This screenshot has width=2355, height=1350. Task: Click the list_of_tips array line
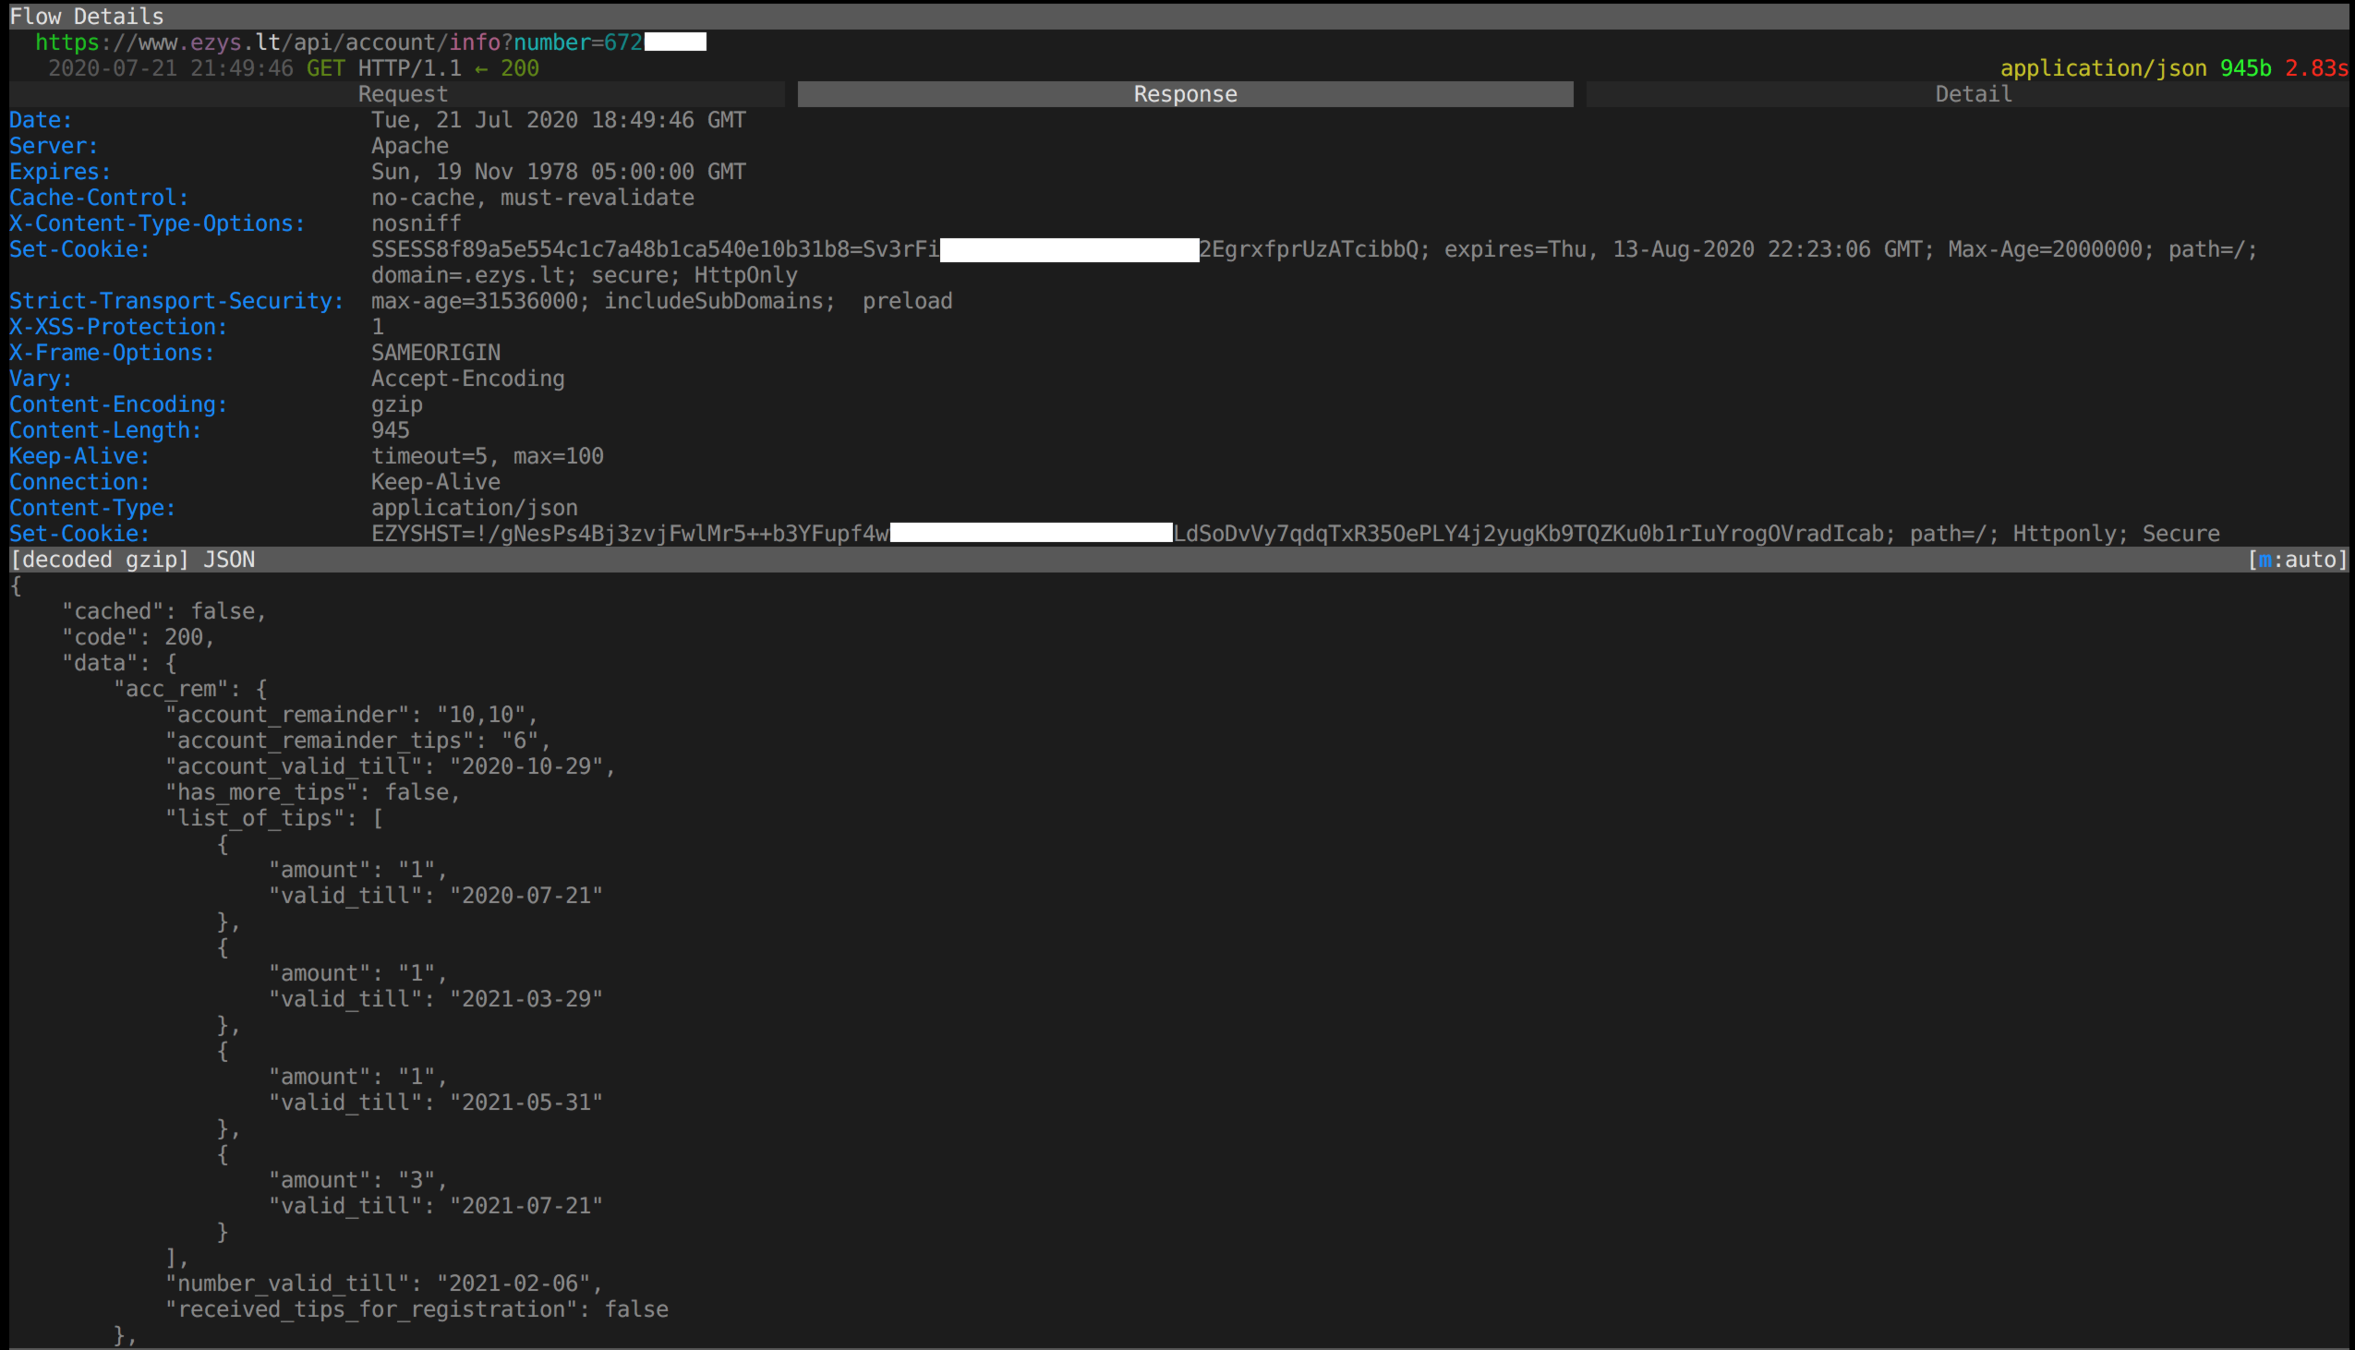click(274, 818)
